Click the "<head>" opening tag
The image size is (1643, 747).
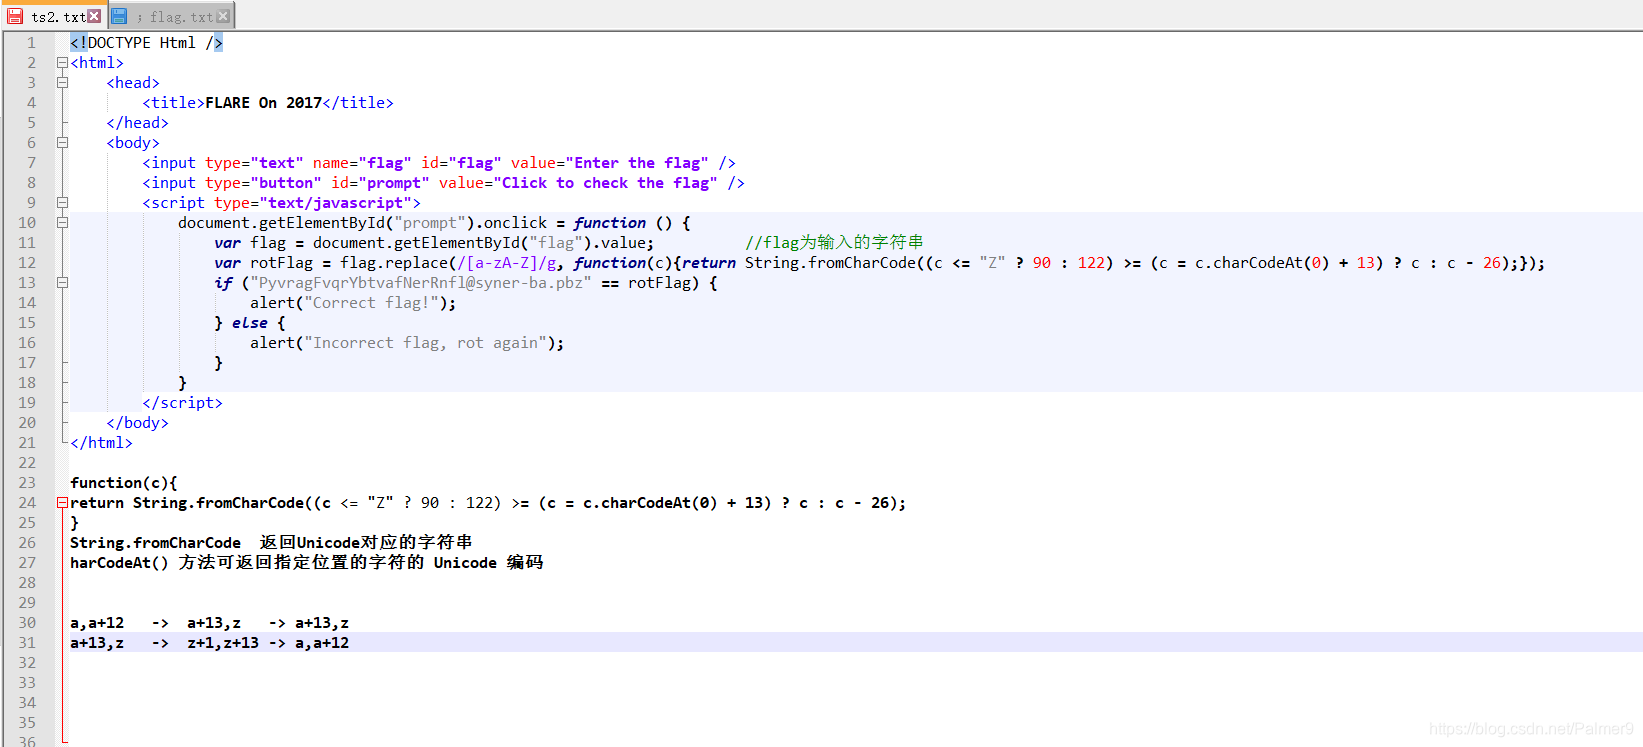pyautogui.click(x=133, y=83)
